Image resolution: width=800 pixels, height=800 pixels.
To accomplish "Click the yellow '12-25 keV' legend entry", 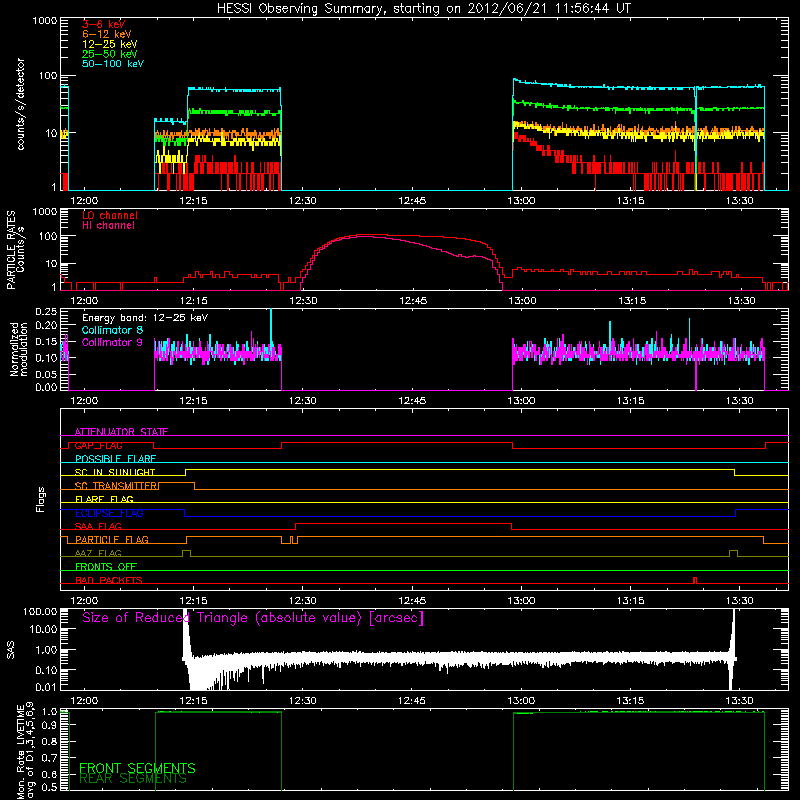I will tap(110, 44).
